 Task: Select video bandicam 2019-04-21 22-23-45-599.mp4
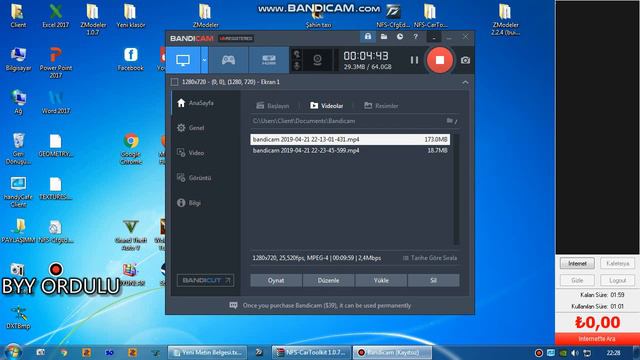350,151
